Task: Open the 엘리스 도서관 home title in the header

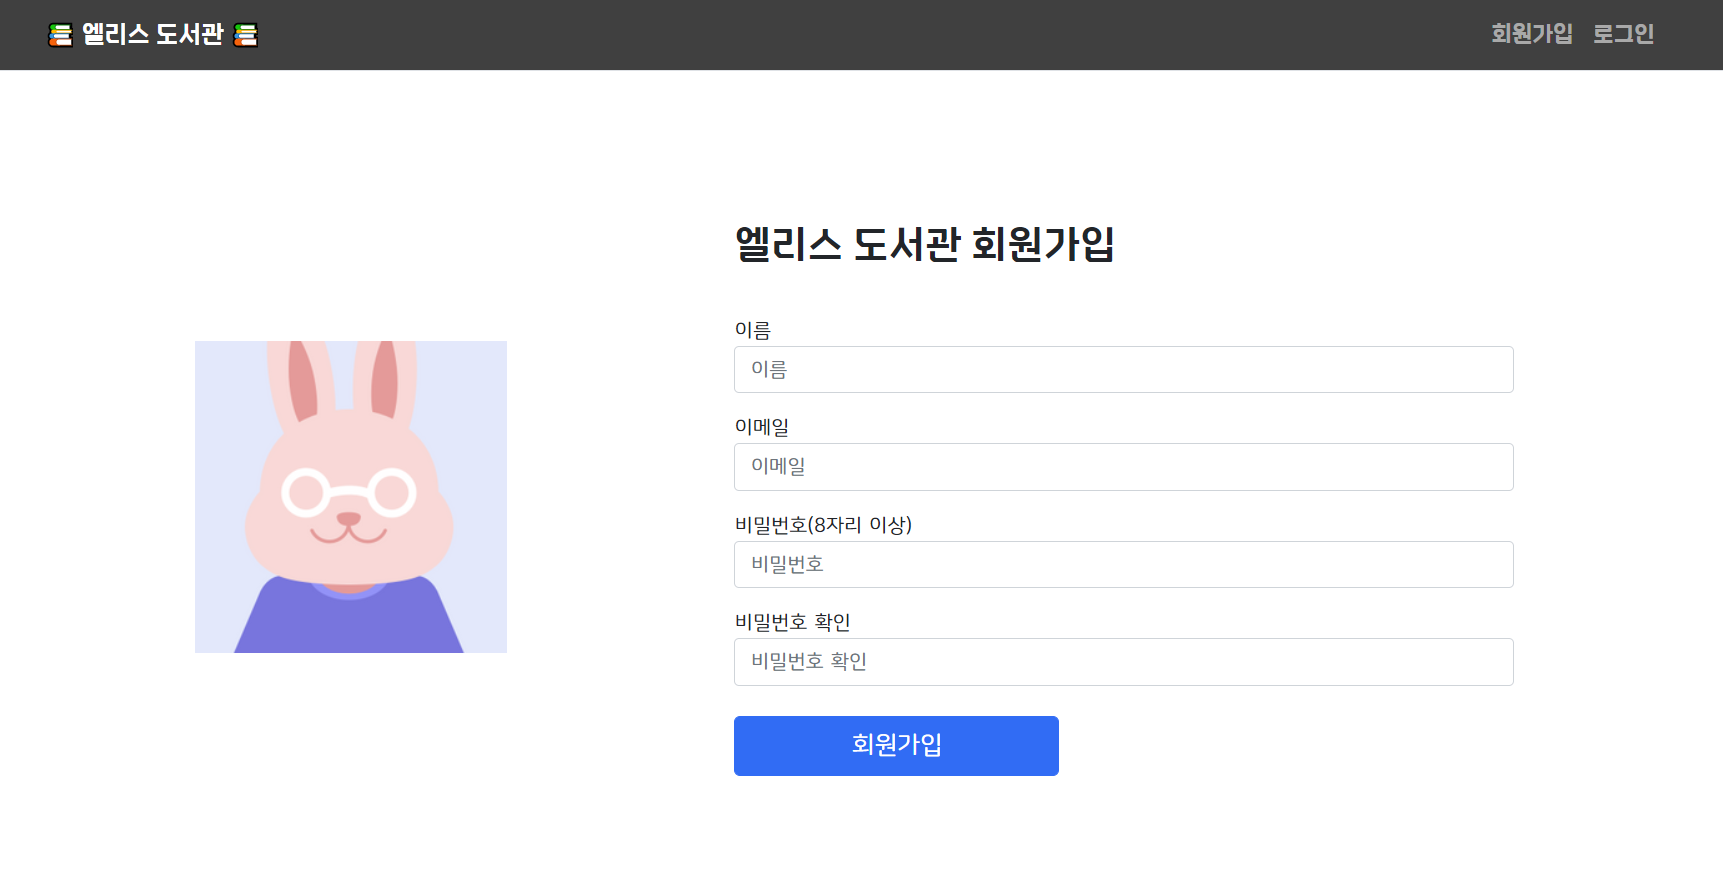Action: [x=152, y=35]
